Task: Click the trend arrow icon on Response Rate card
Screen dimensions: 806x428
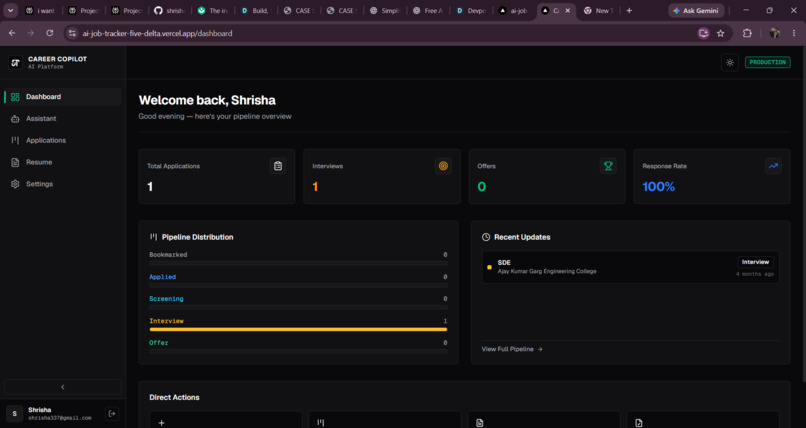Action: click(x=773, y=166)
